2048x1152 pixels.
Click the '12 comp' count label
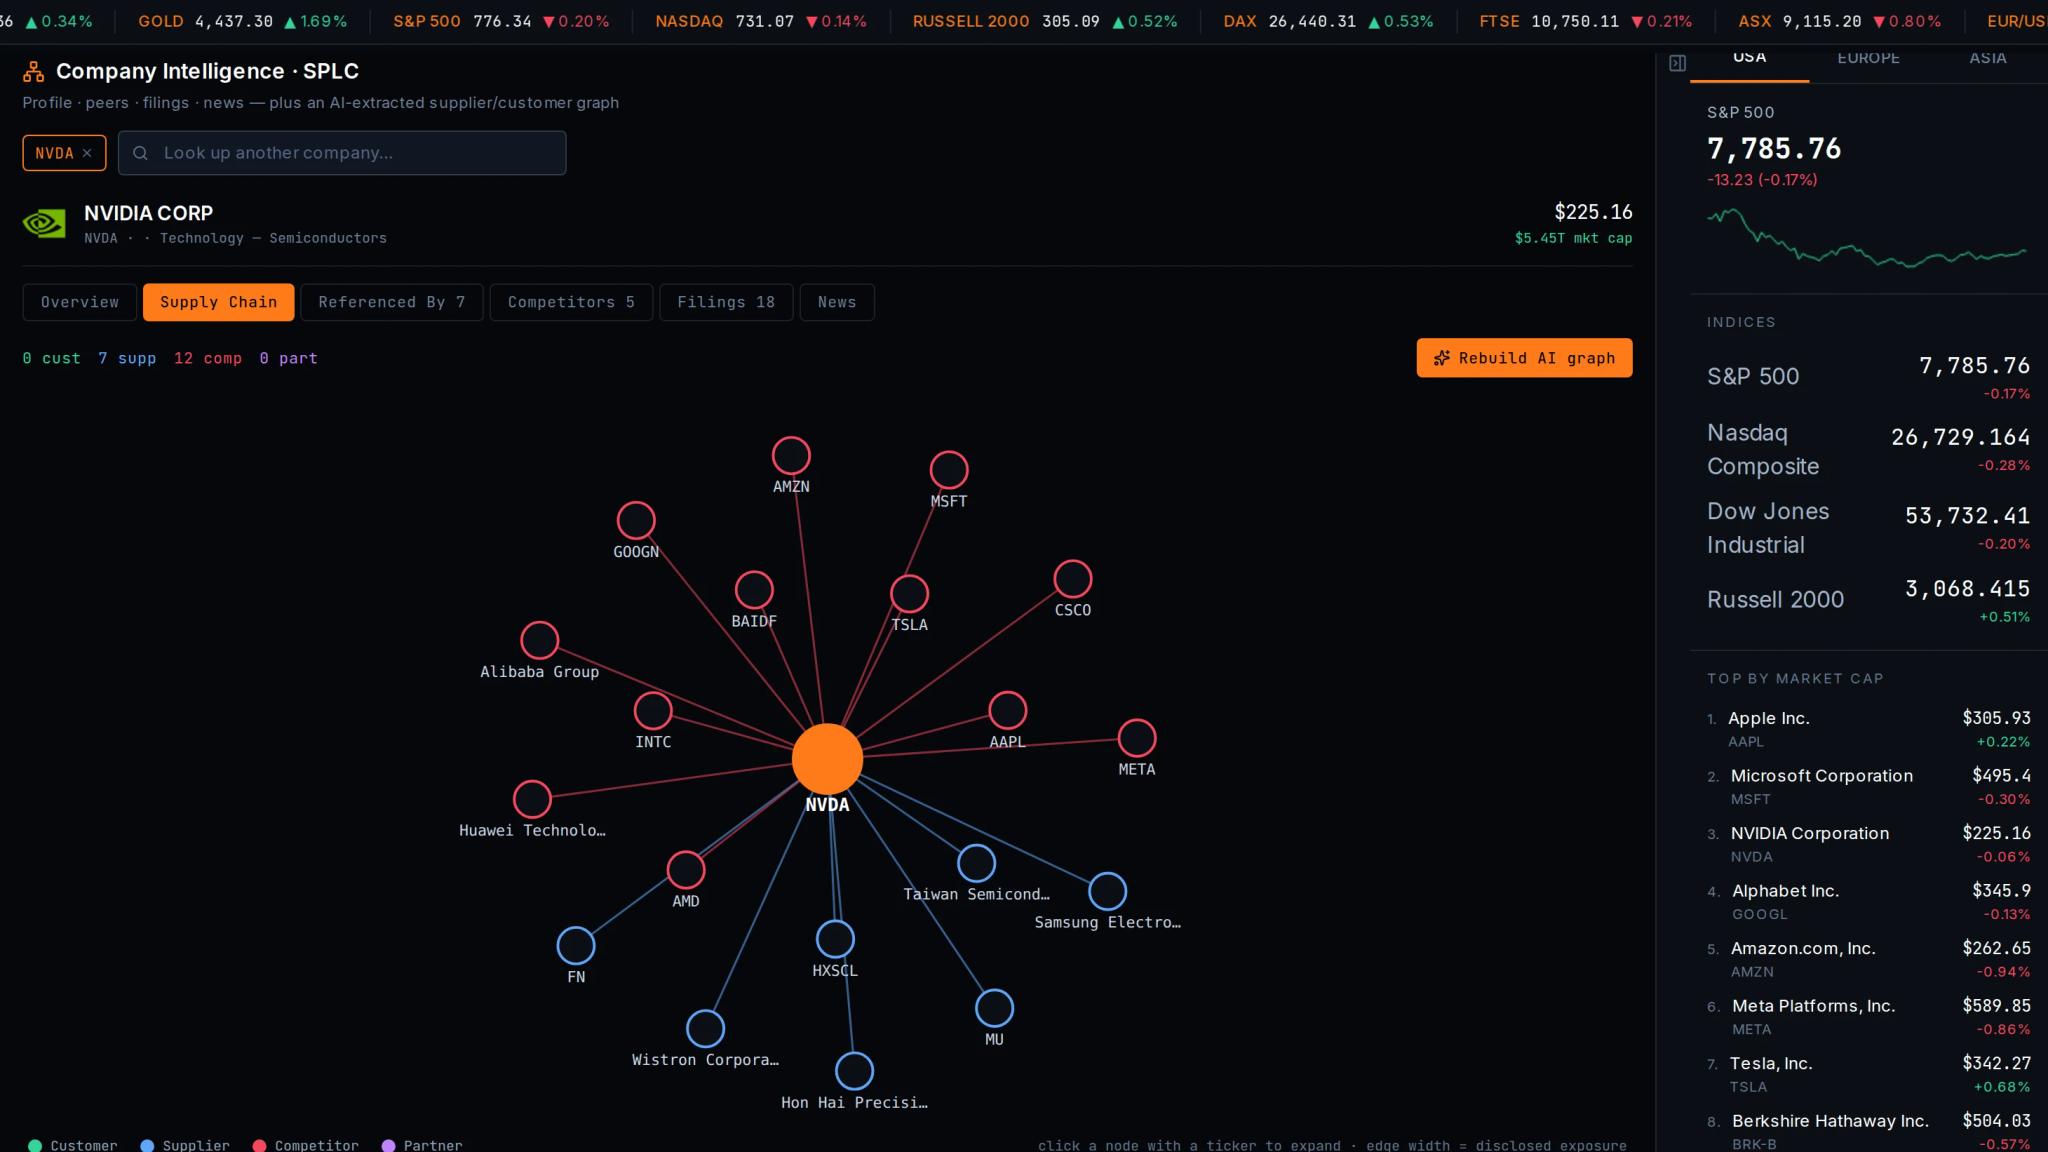(208, 358)
